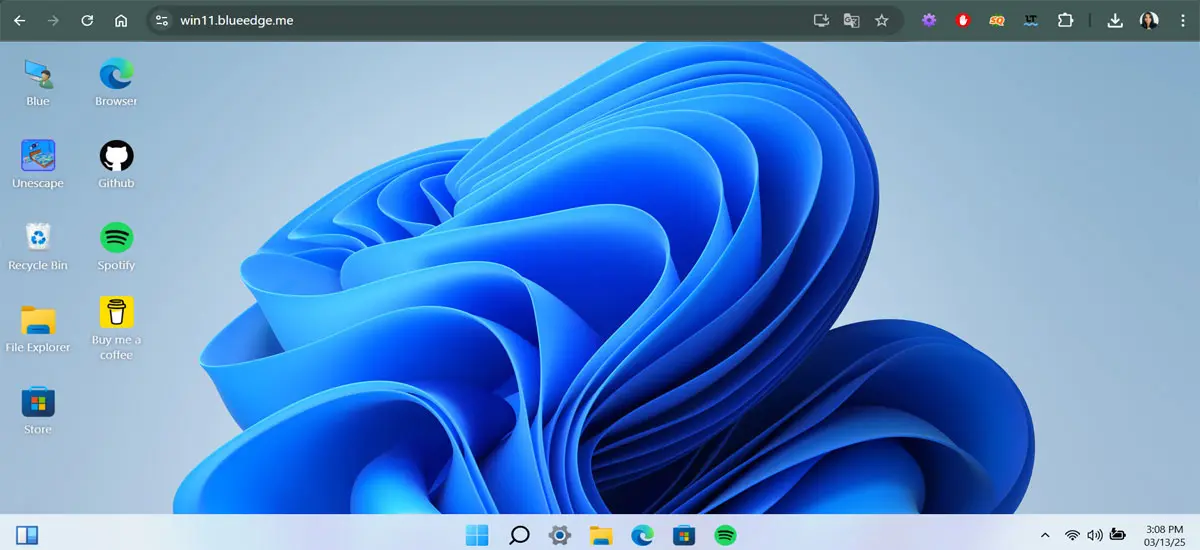The width and height of the screenshot is (1200, 550).
Task: Open the Chrome three-dot menu
Action: 1182,20
